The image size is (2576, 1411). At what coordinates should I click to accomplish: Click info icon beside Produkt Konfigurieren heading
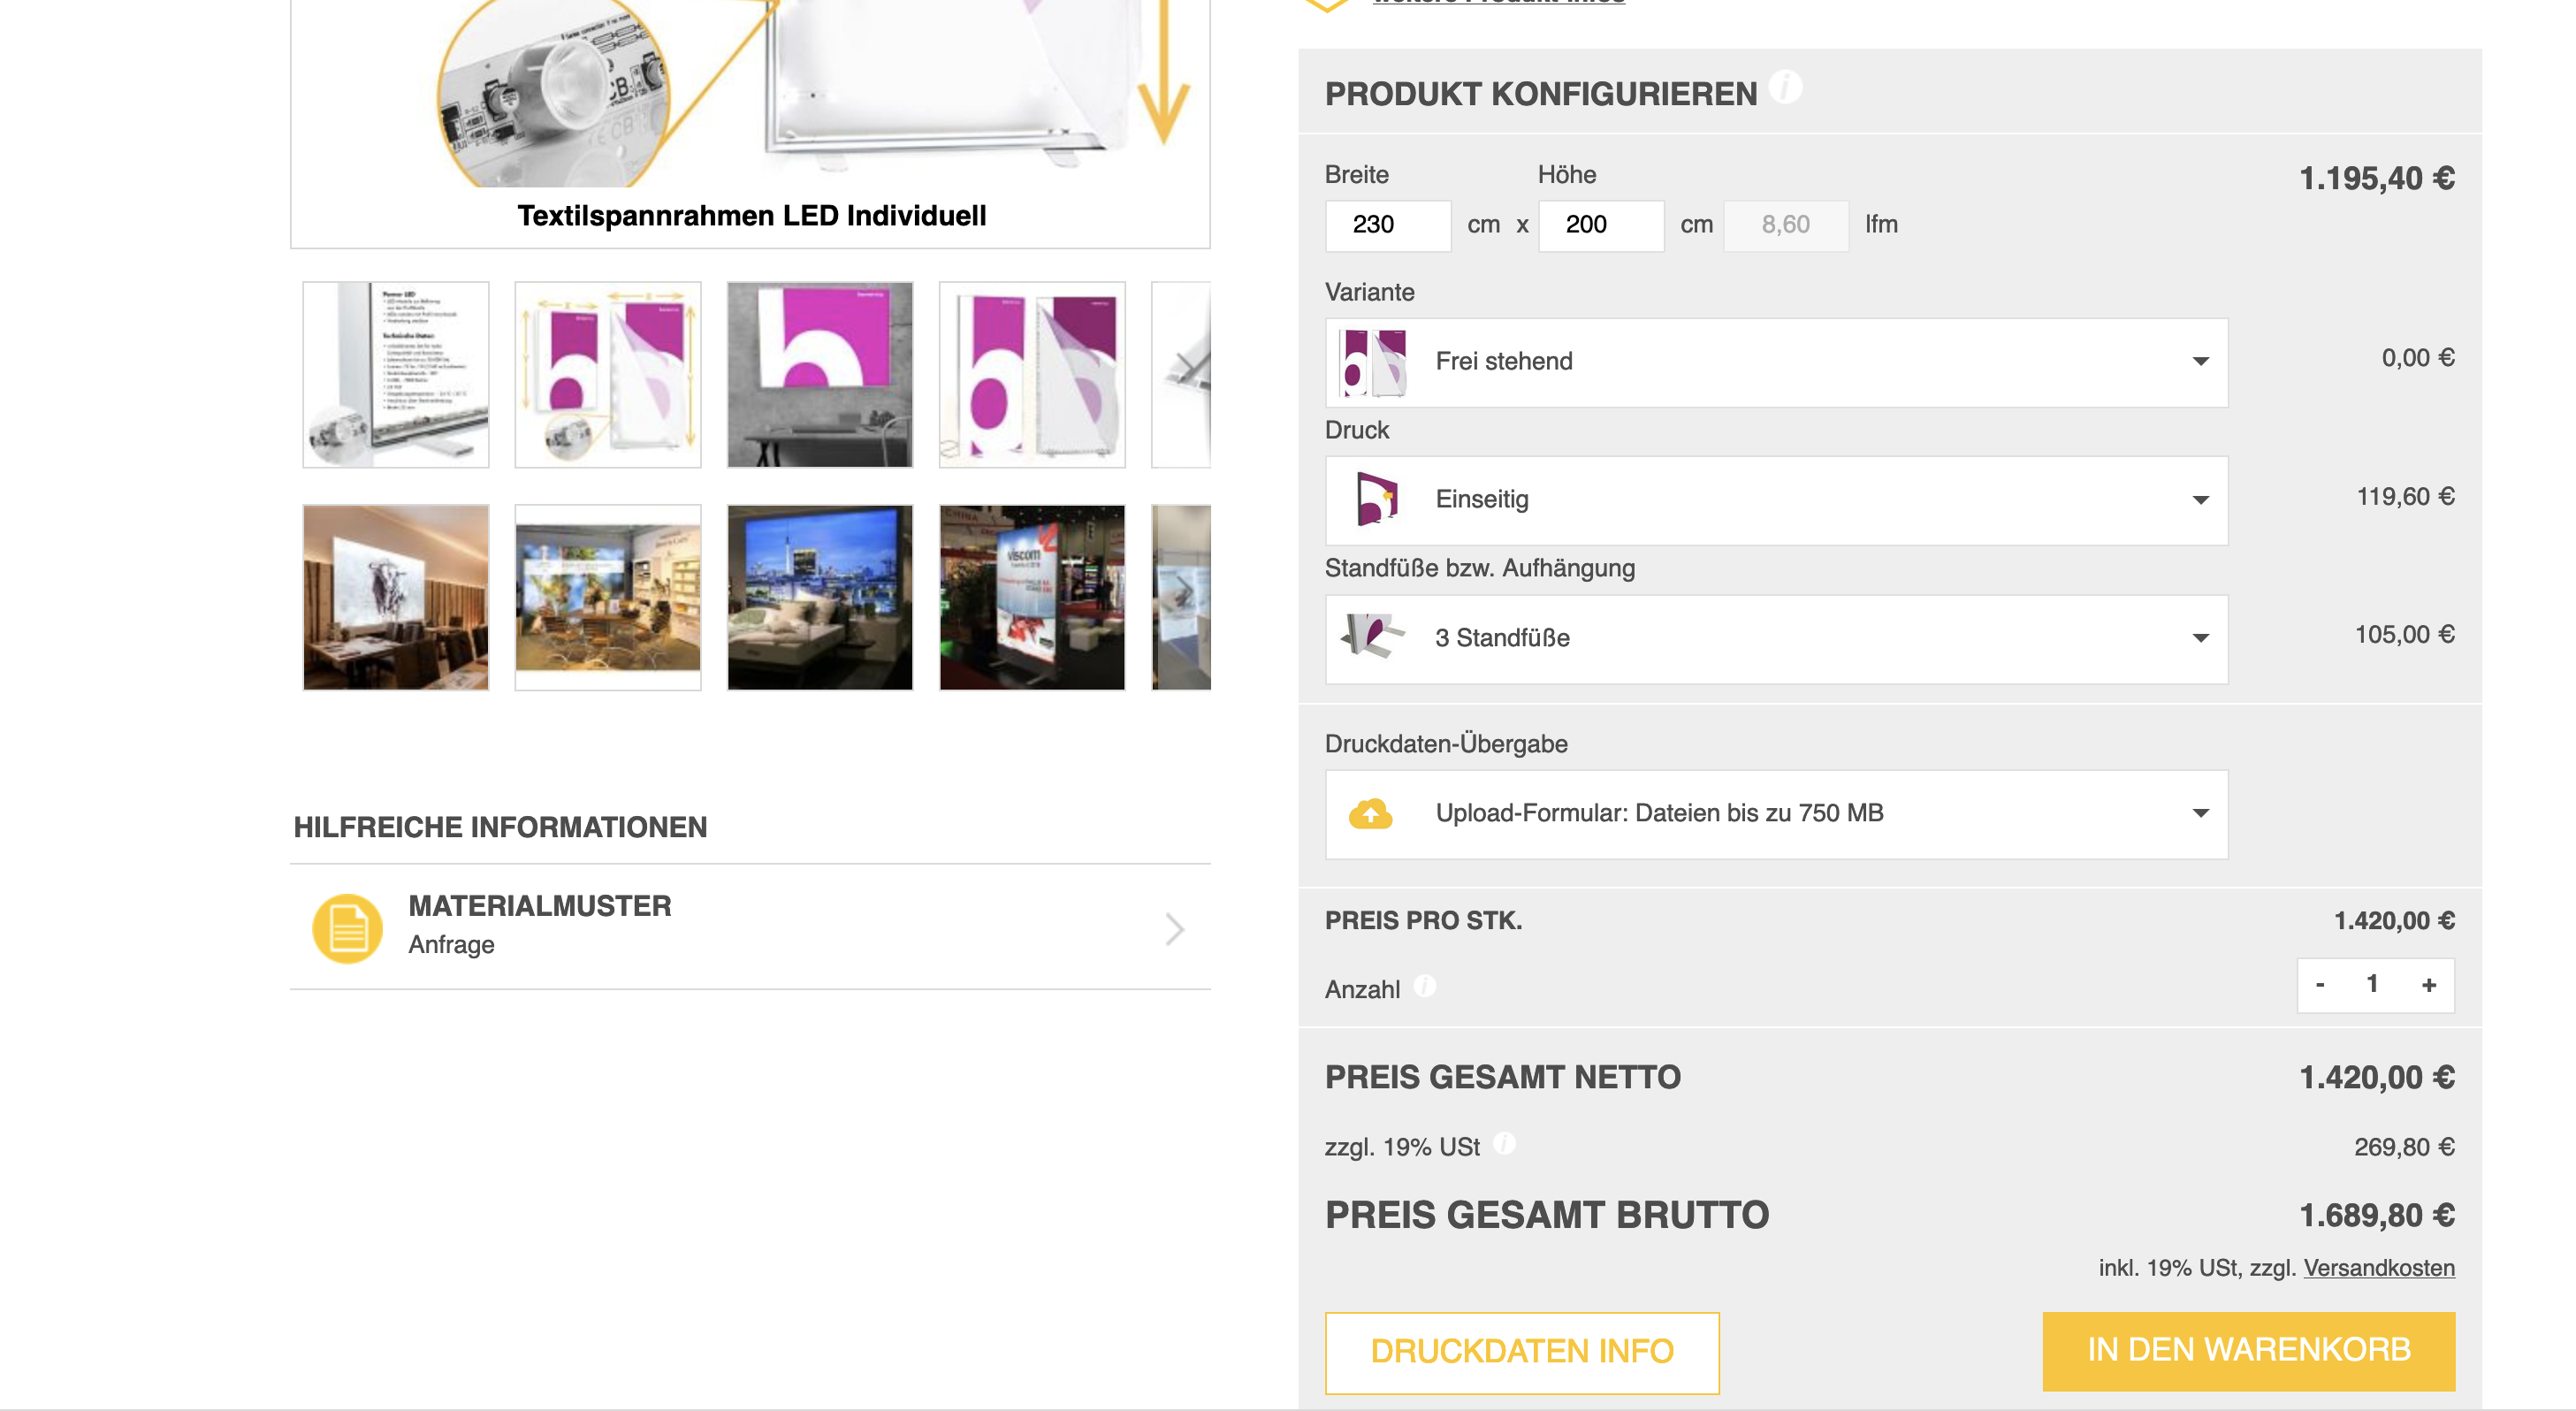1785,88
